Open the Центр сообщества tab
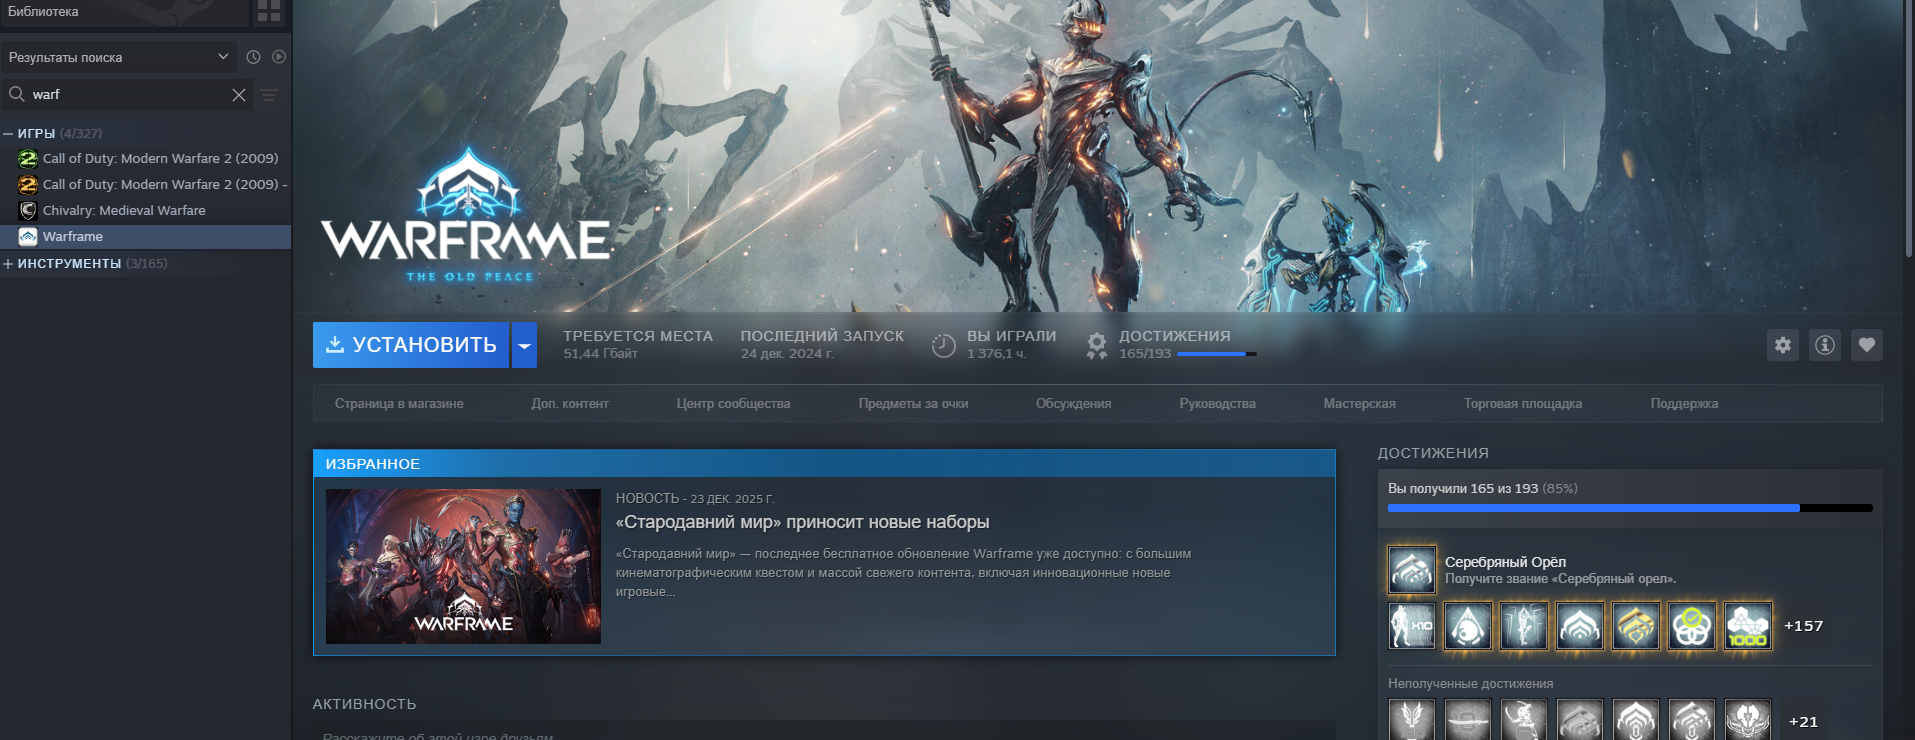The image size is (1915, 740). [x=733, y=404]
